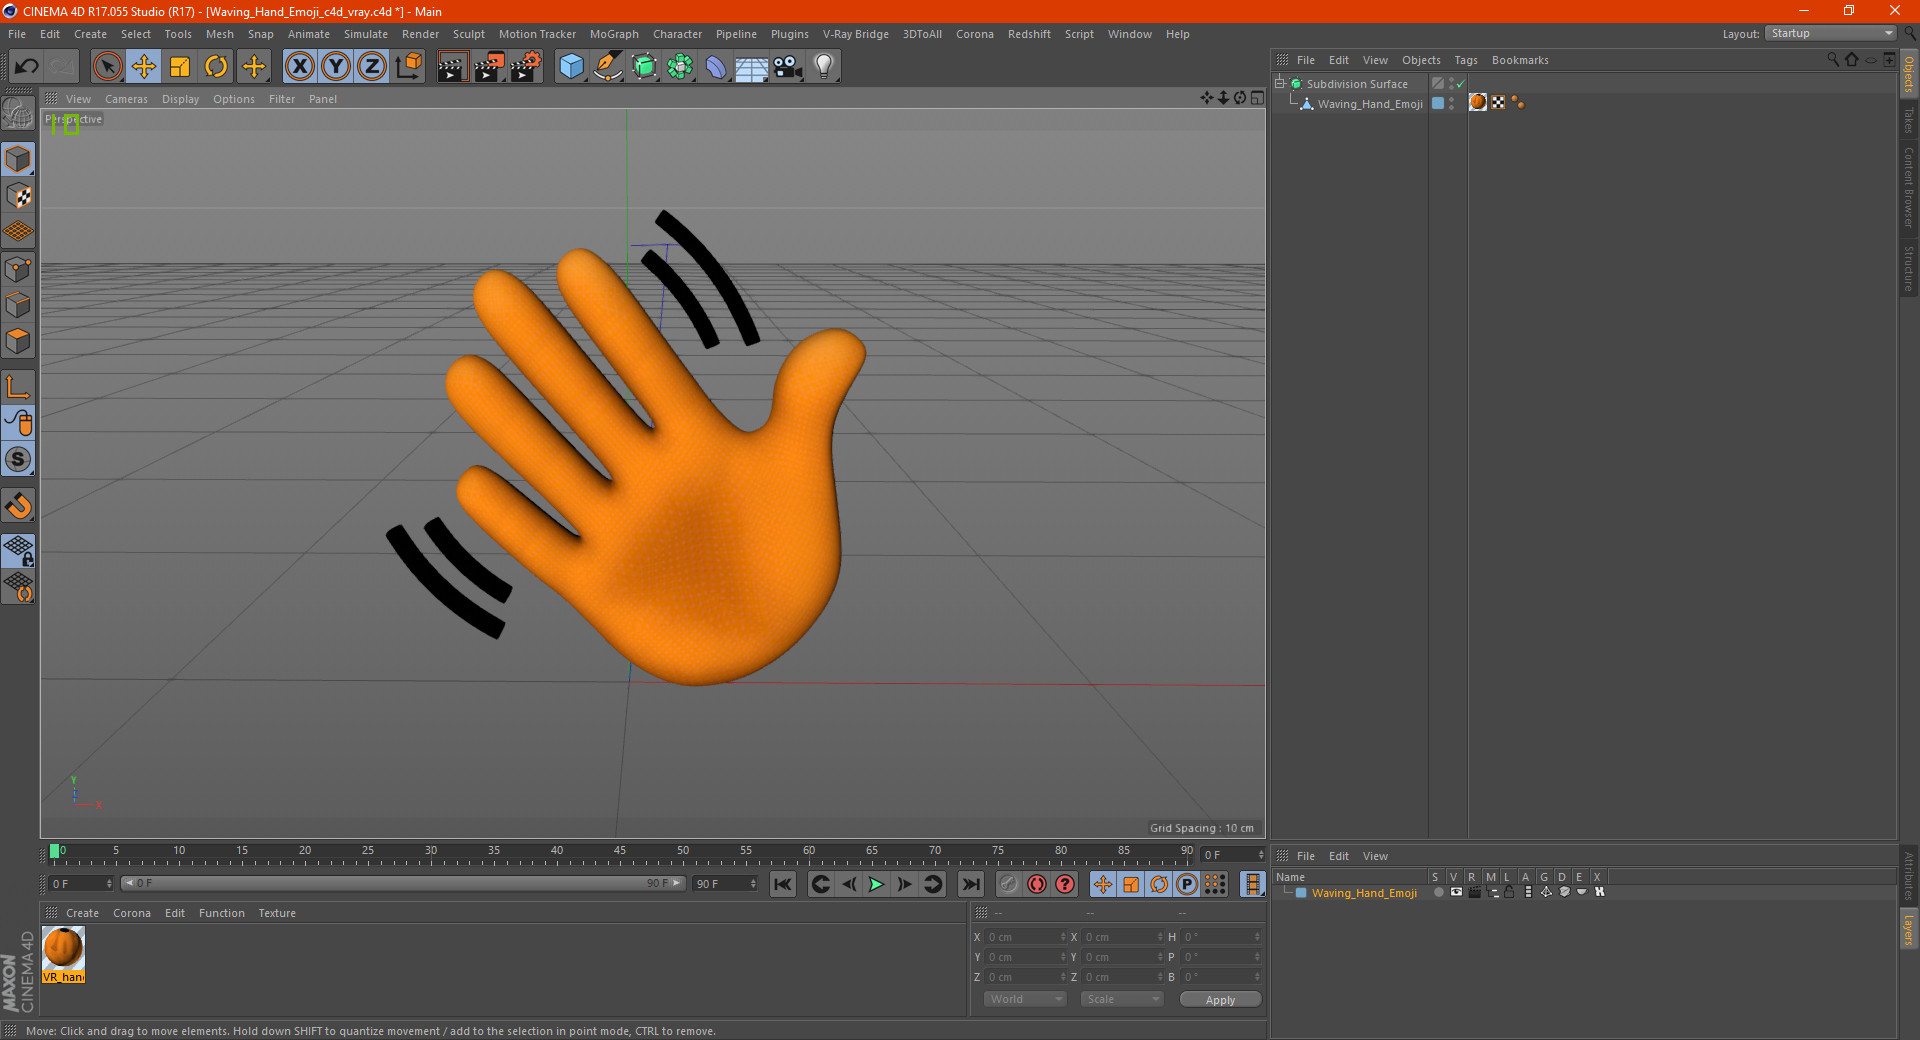
Task: Open the Scale size mode dropdown
Action: 1122,999
